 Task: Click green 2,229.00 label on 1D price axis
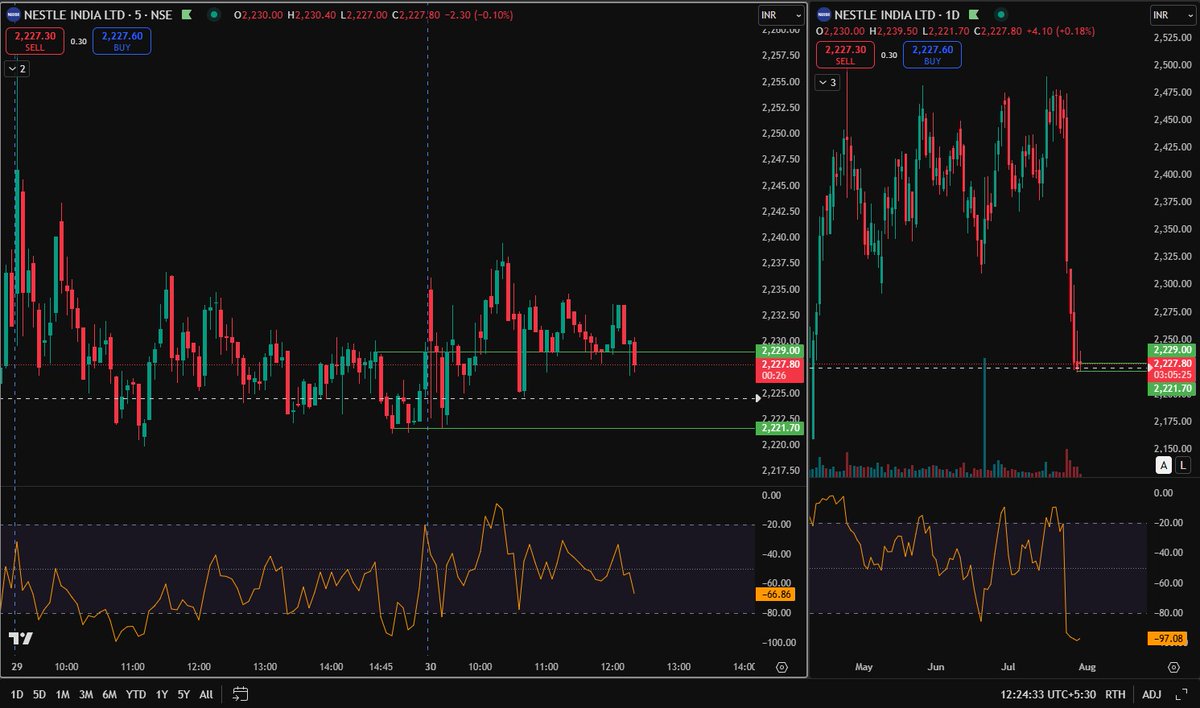tap(1173, 351)
